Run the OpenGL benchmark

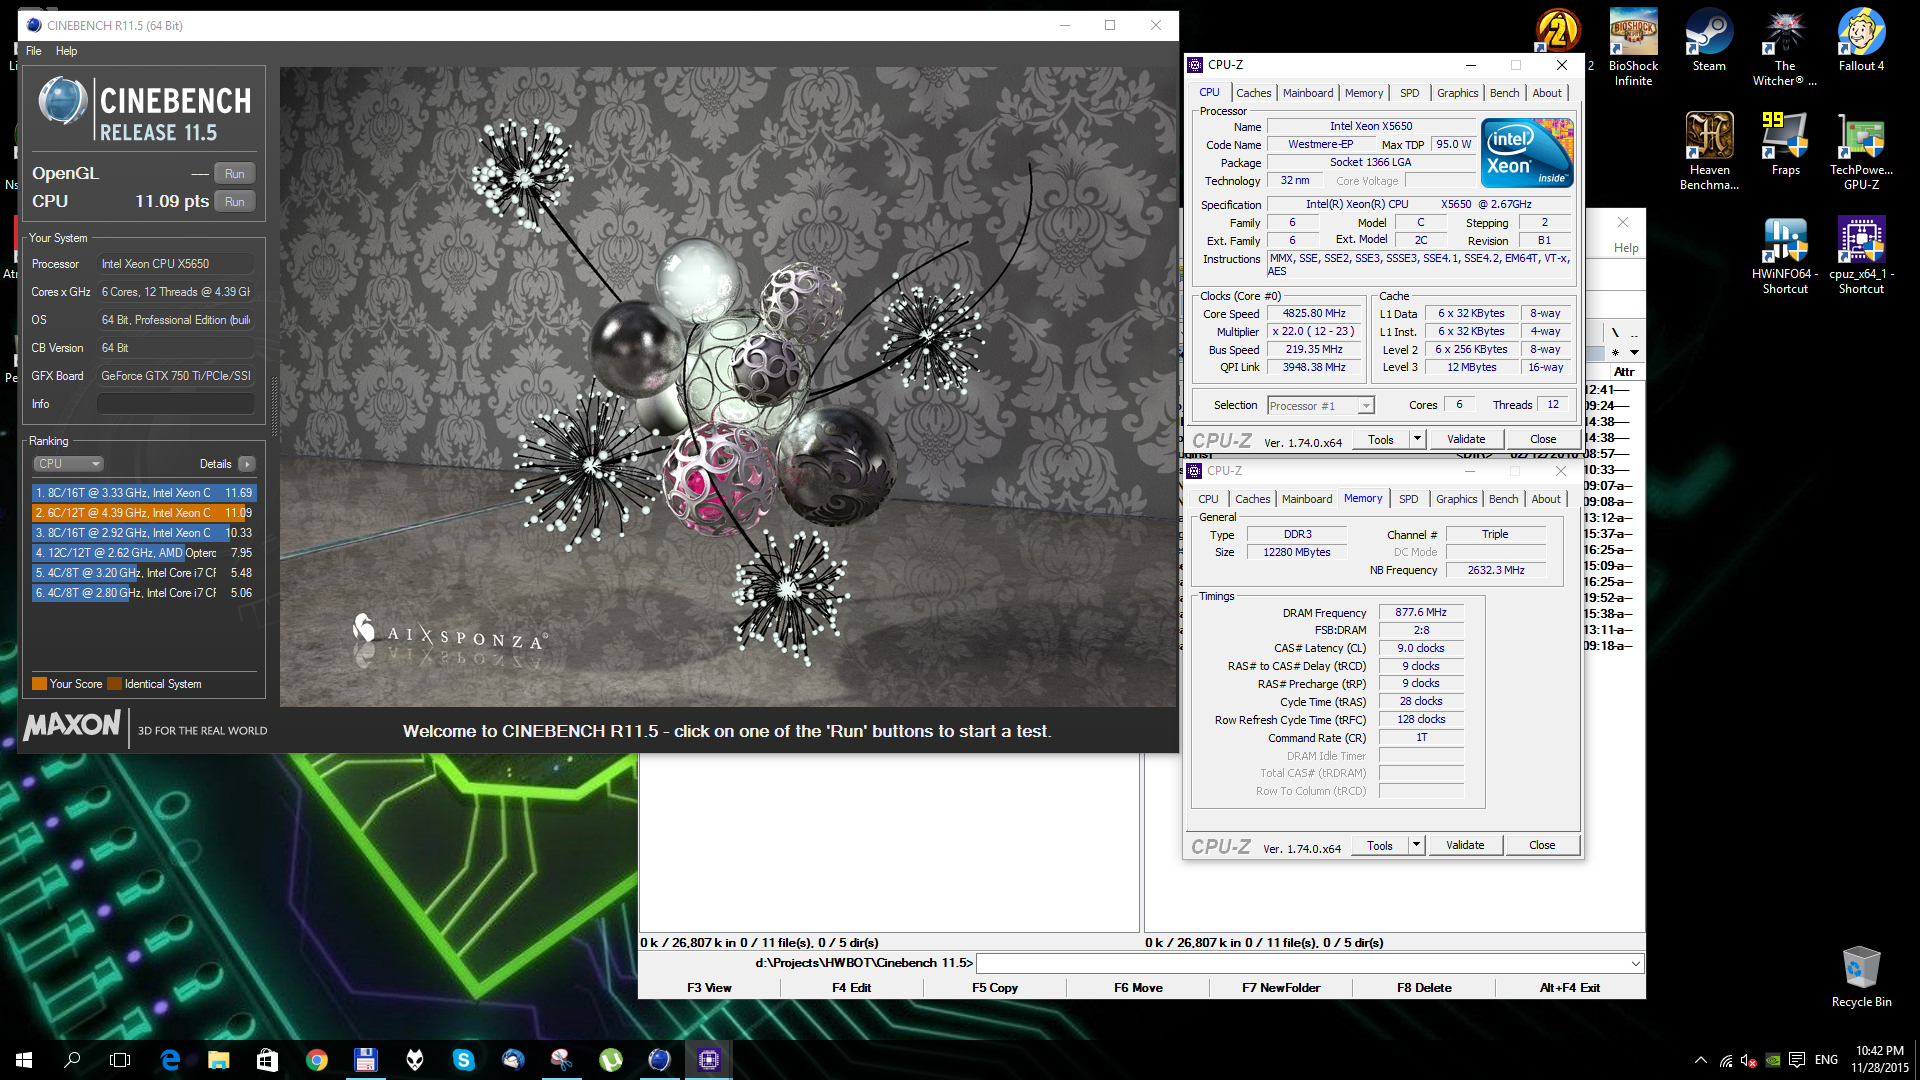click(235, 173)
